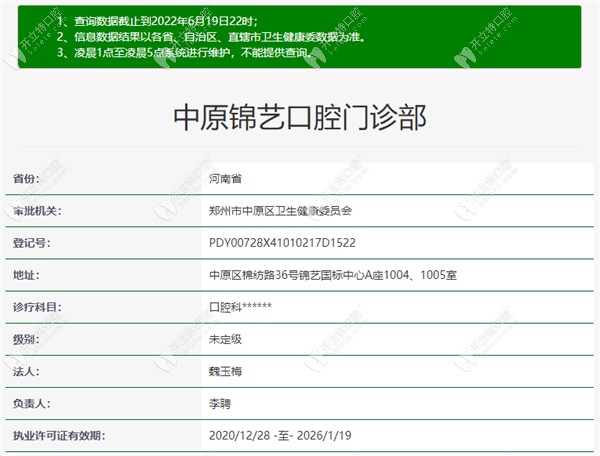The height and width of the screenshot is (456, 600).
Task: Click notice line about 卫生健康委数据为准
Action: (x=212, y=37)
